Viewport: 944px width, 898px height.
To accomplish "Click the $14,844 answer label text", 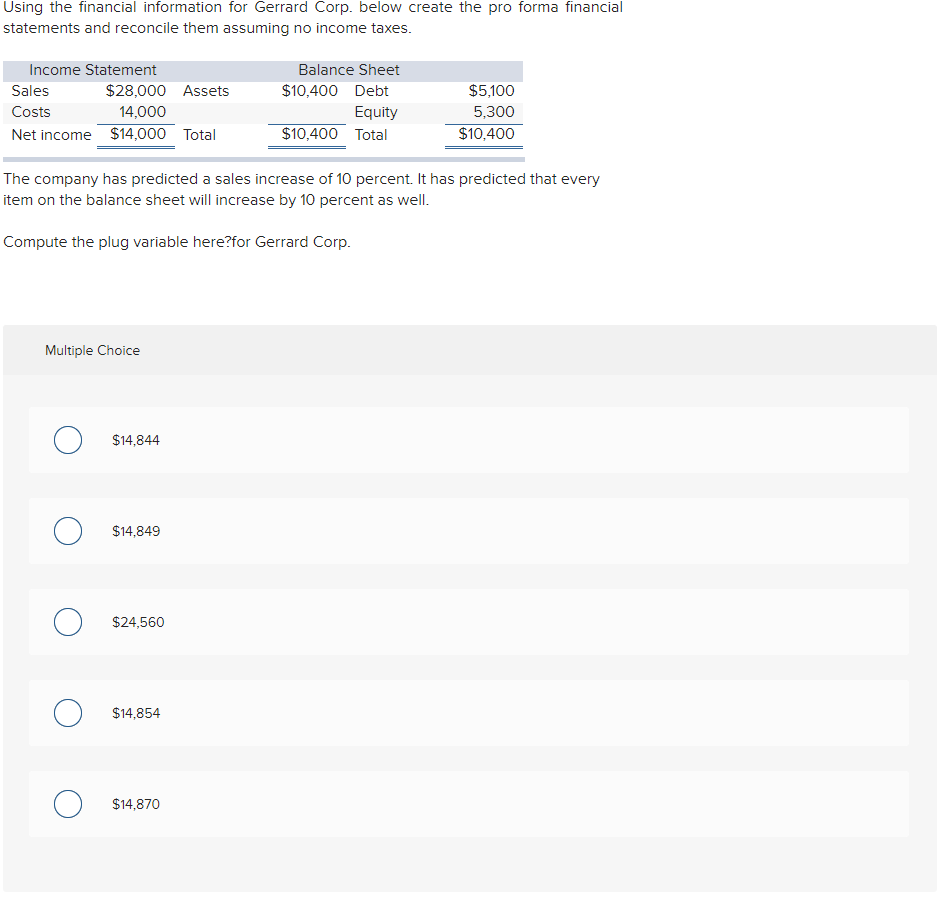I will (136, 440).
